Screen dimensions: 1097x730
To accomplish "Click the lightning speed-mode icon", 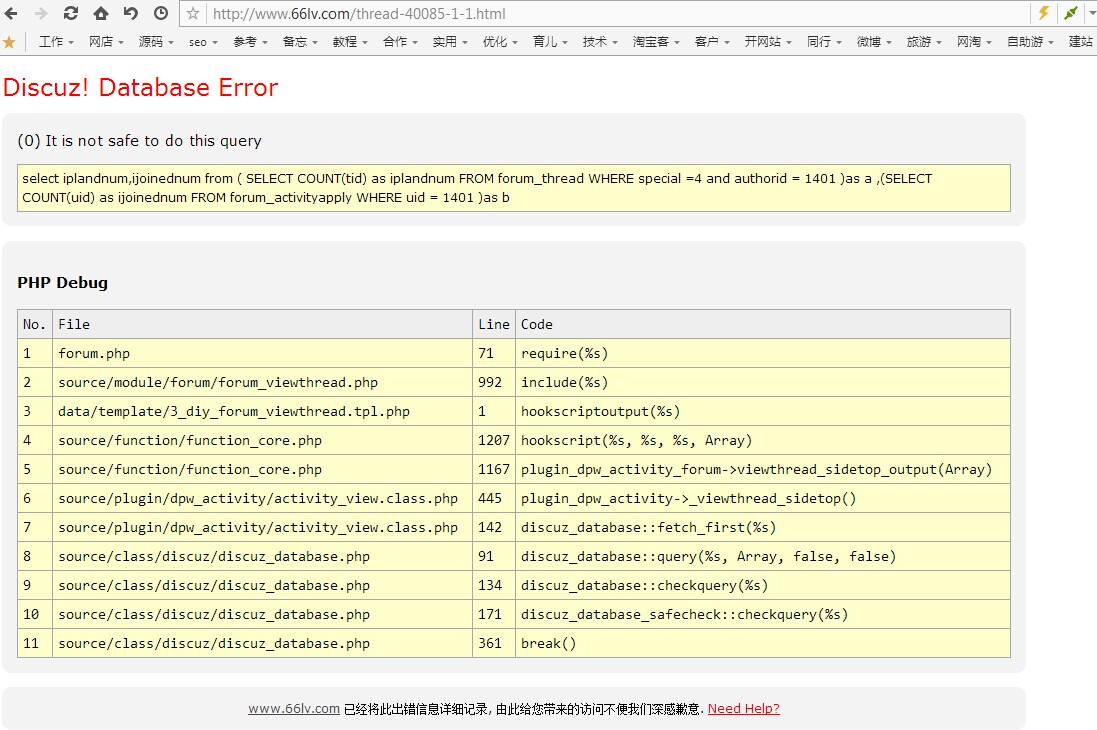I will coord(1043,13).
